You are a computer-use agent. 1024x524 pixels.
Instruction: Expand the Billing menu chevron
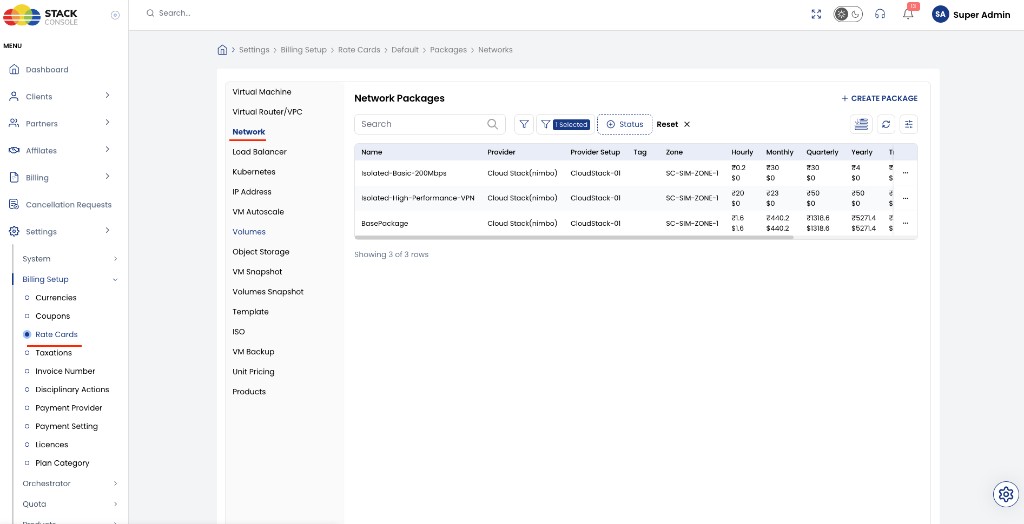tap(107, 176)
